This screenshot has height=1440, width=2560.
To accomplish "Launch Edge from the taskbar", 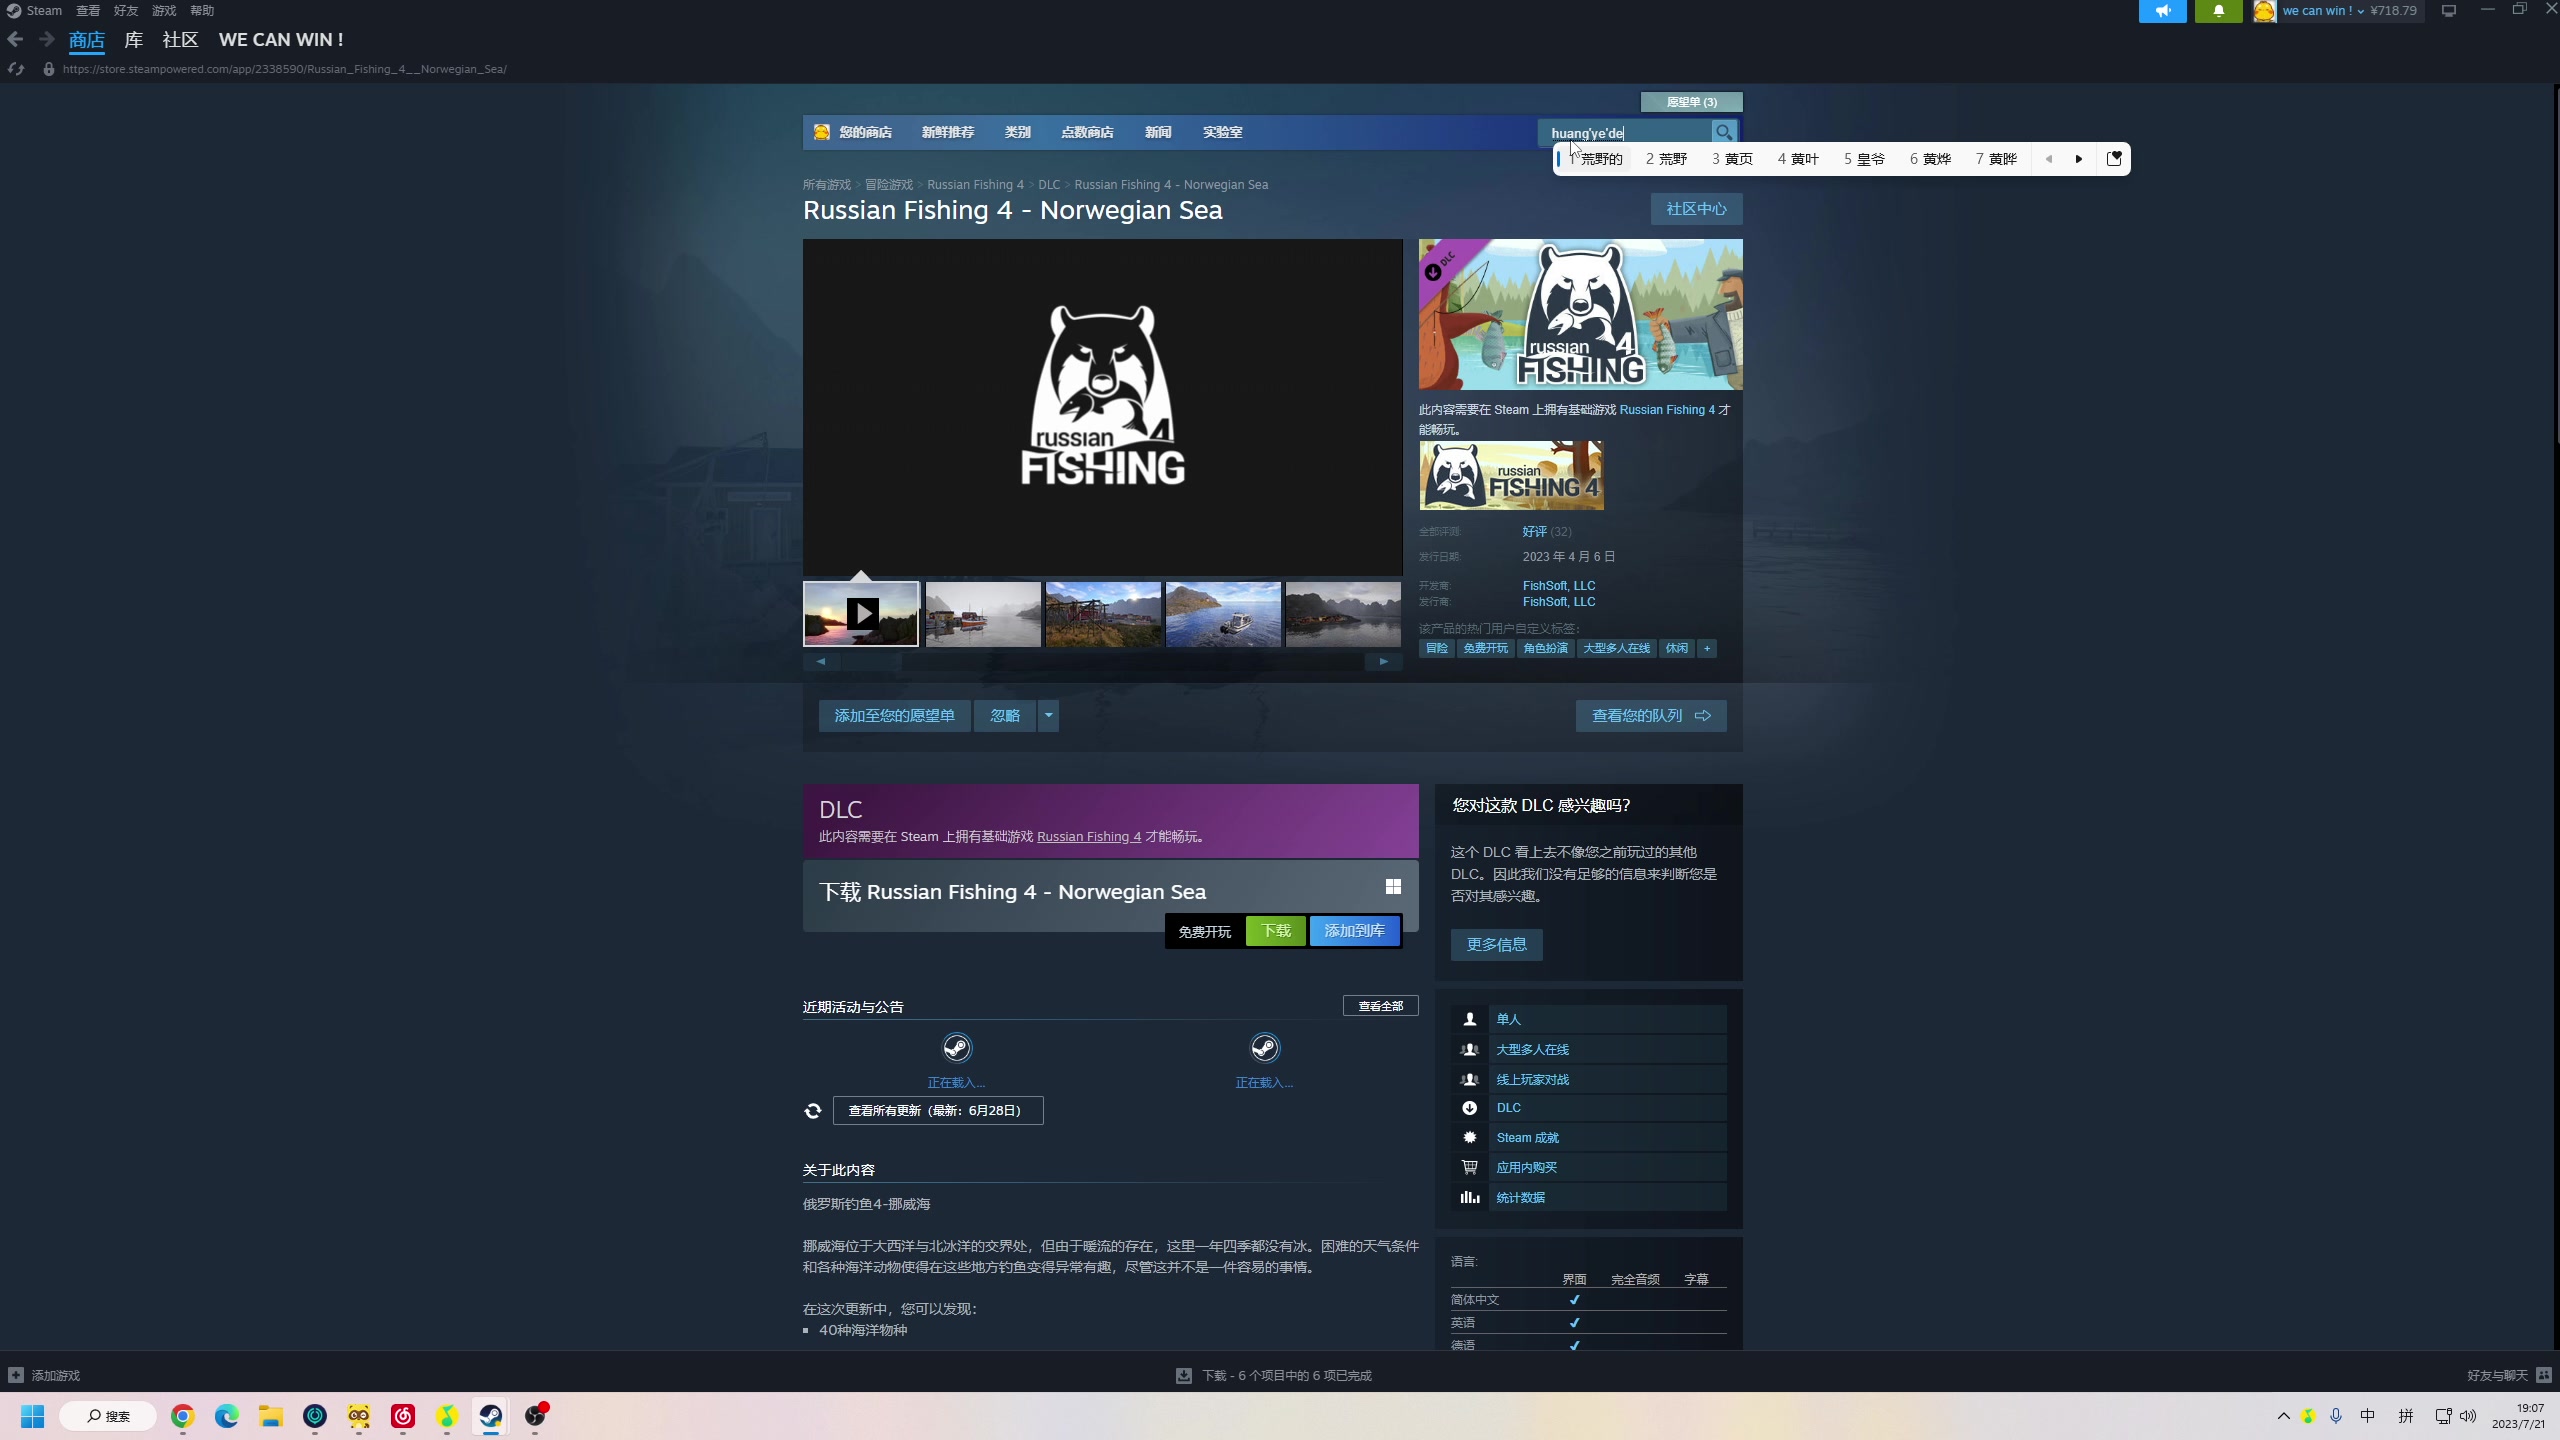I will pyautogui.click(x=227, y=1416).
